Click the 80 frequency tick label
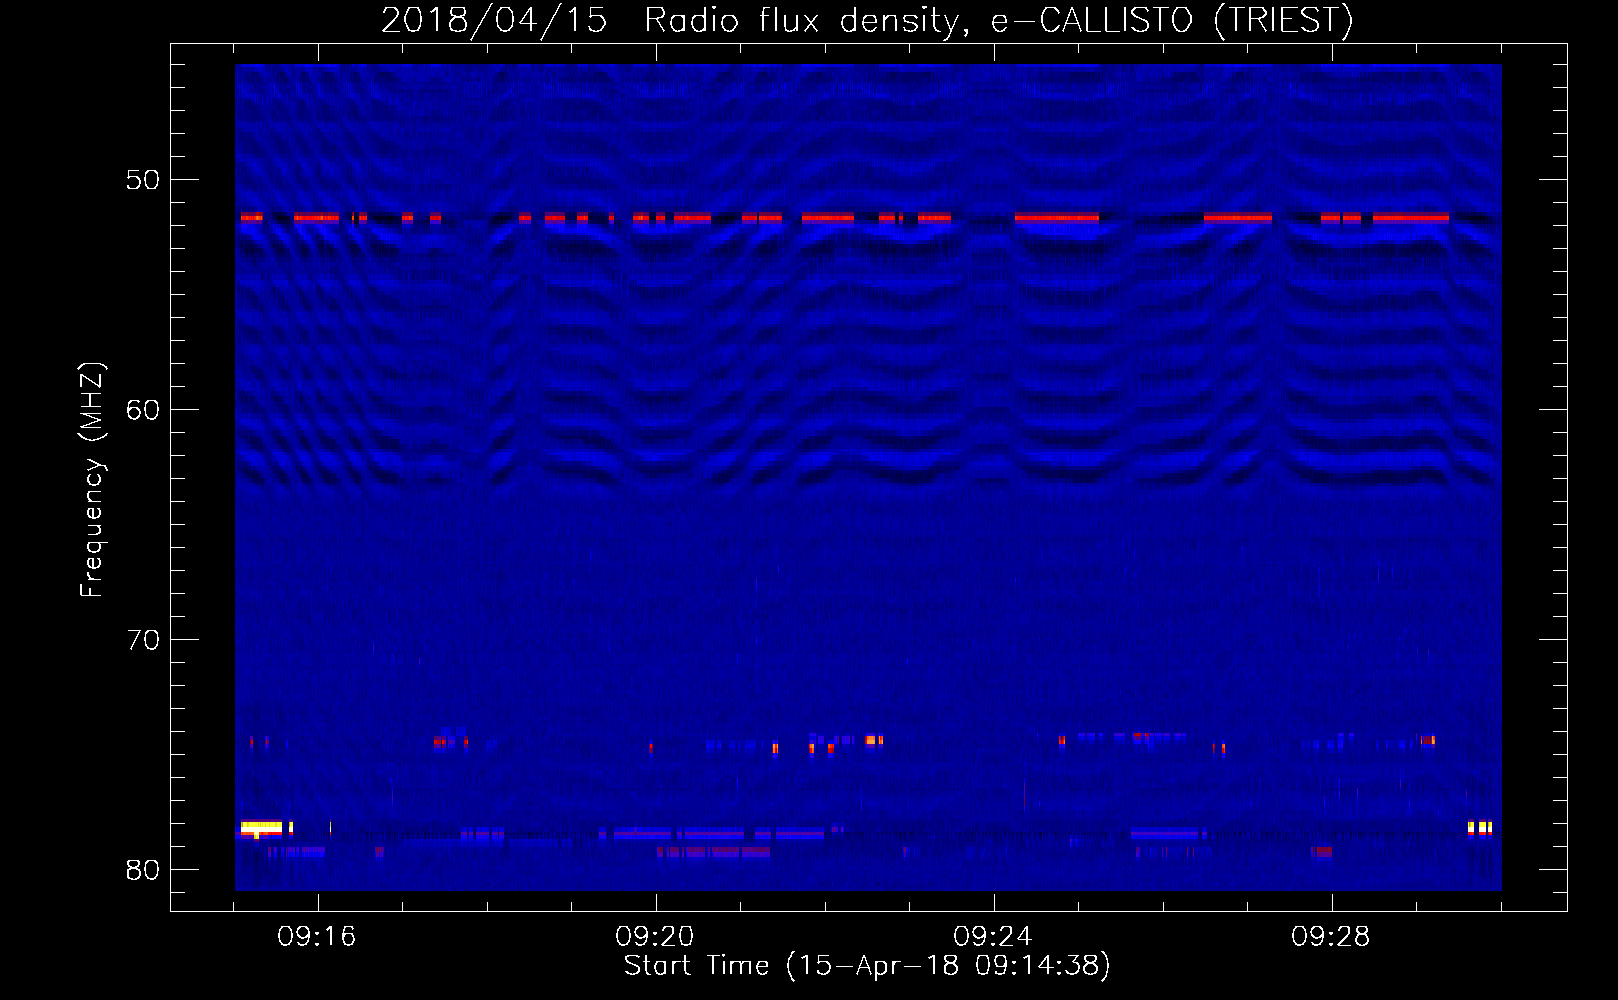The image size is (1618, 1000). pos(143,870)
